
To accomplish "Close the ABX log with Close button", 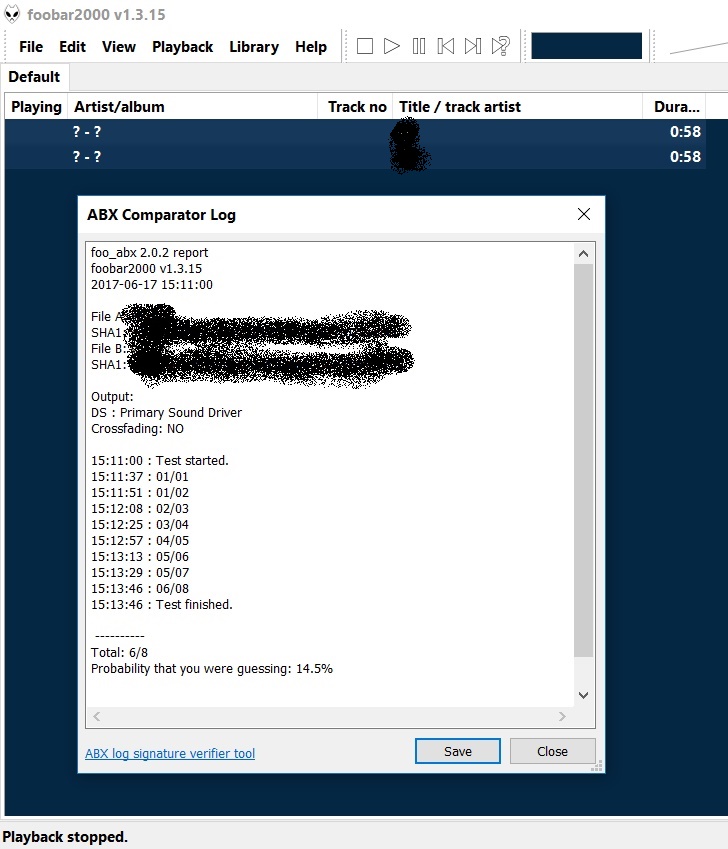I will [x=552, y=751].
